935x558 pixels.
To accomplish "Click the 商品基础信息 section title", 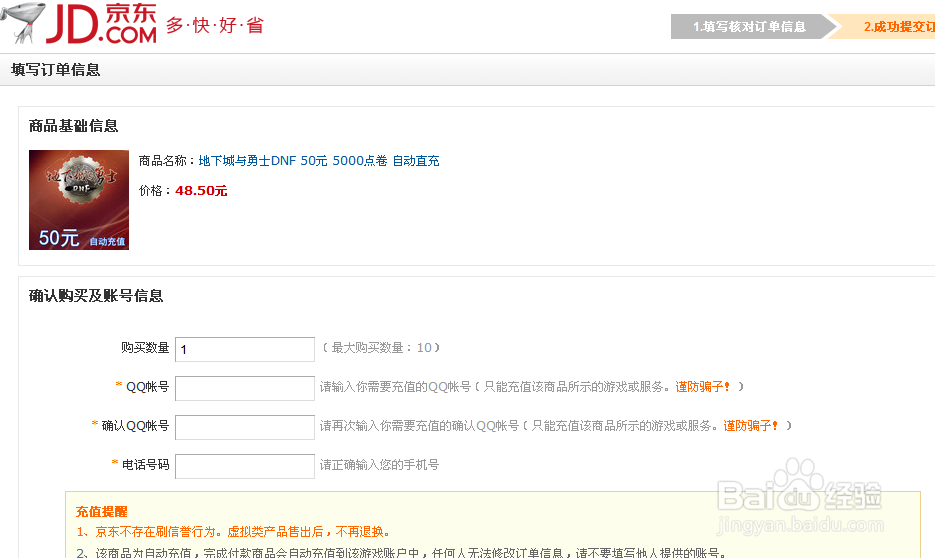I will (x=73, y=126).
